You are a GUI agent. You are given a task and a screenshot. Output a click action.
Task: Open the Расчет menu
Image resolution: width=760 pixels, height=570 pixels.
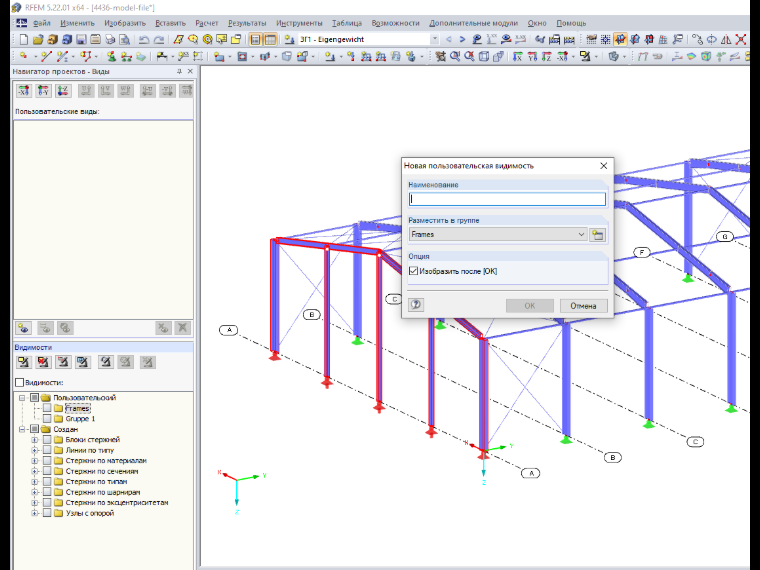coord(206,23)
